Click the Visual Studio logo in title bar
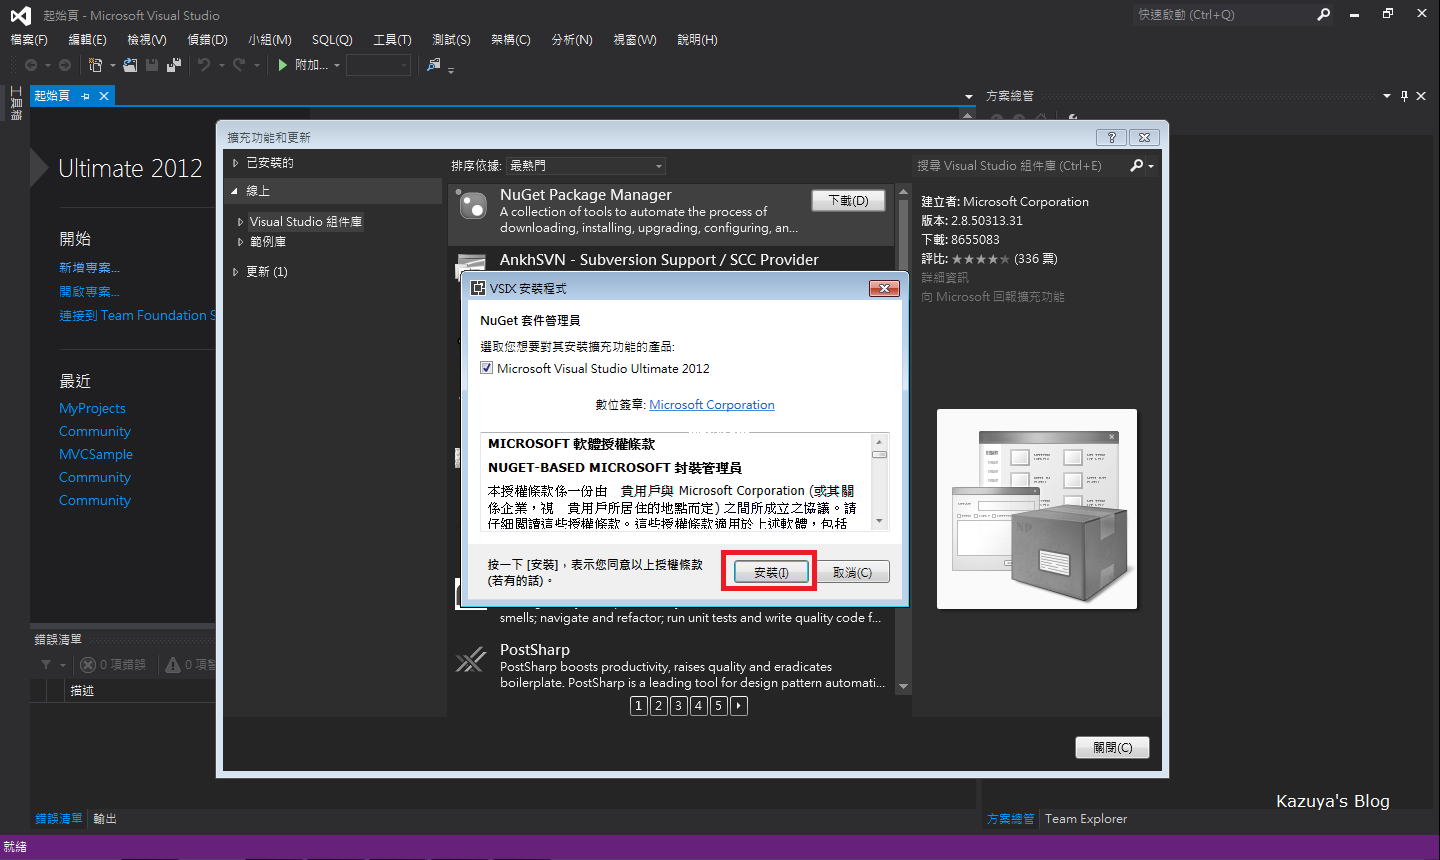 click(20, 15)
